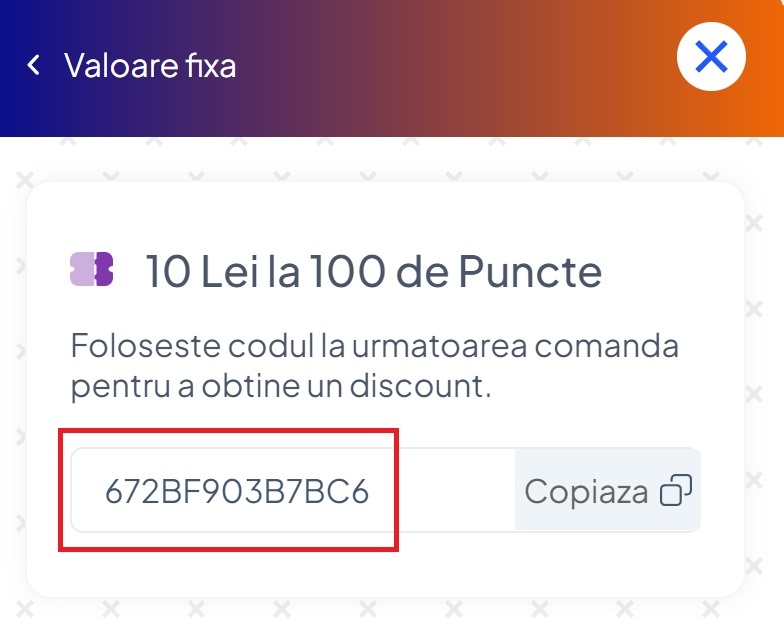Click the number 100 in the heading

pyautogui.click(x=348, y=271)
